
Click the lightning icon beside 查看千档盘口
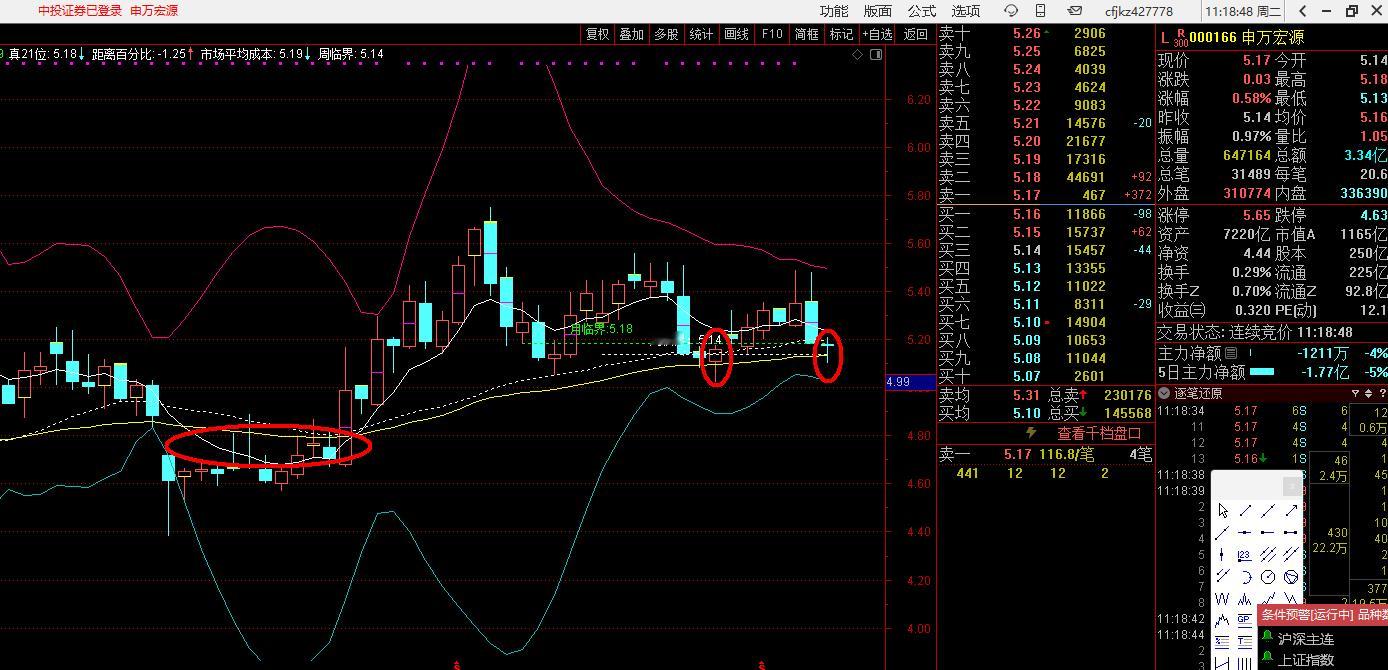pos(1032,433)
